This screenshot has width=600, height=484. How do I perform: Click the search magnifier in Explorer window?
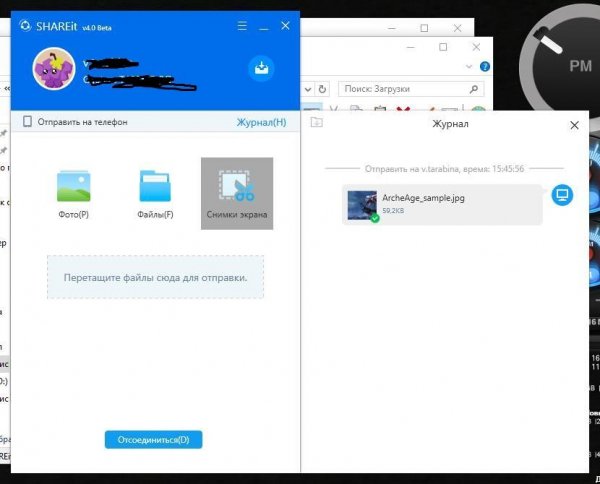coord(473,89)
